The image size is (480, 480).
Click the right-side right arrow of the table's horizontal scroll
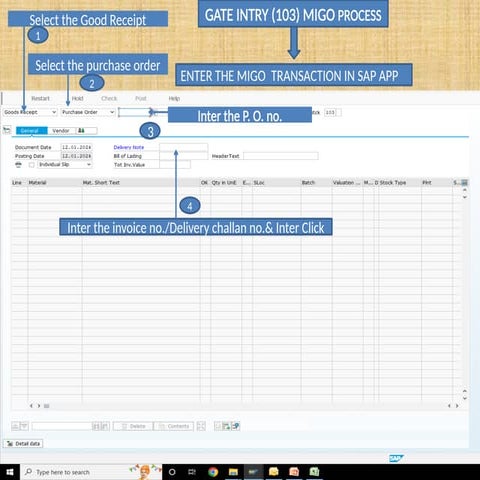(x=457, y=406)
